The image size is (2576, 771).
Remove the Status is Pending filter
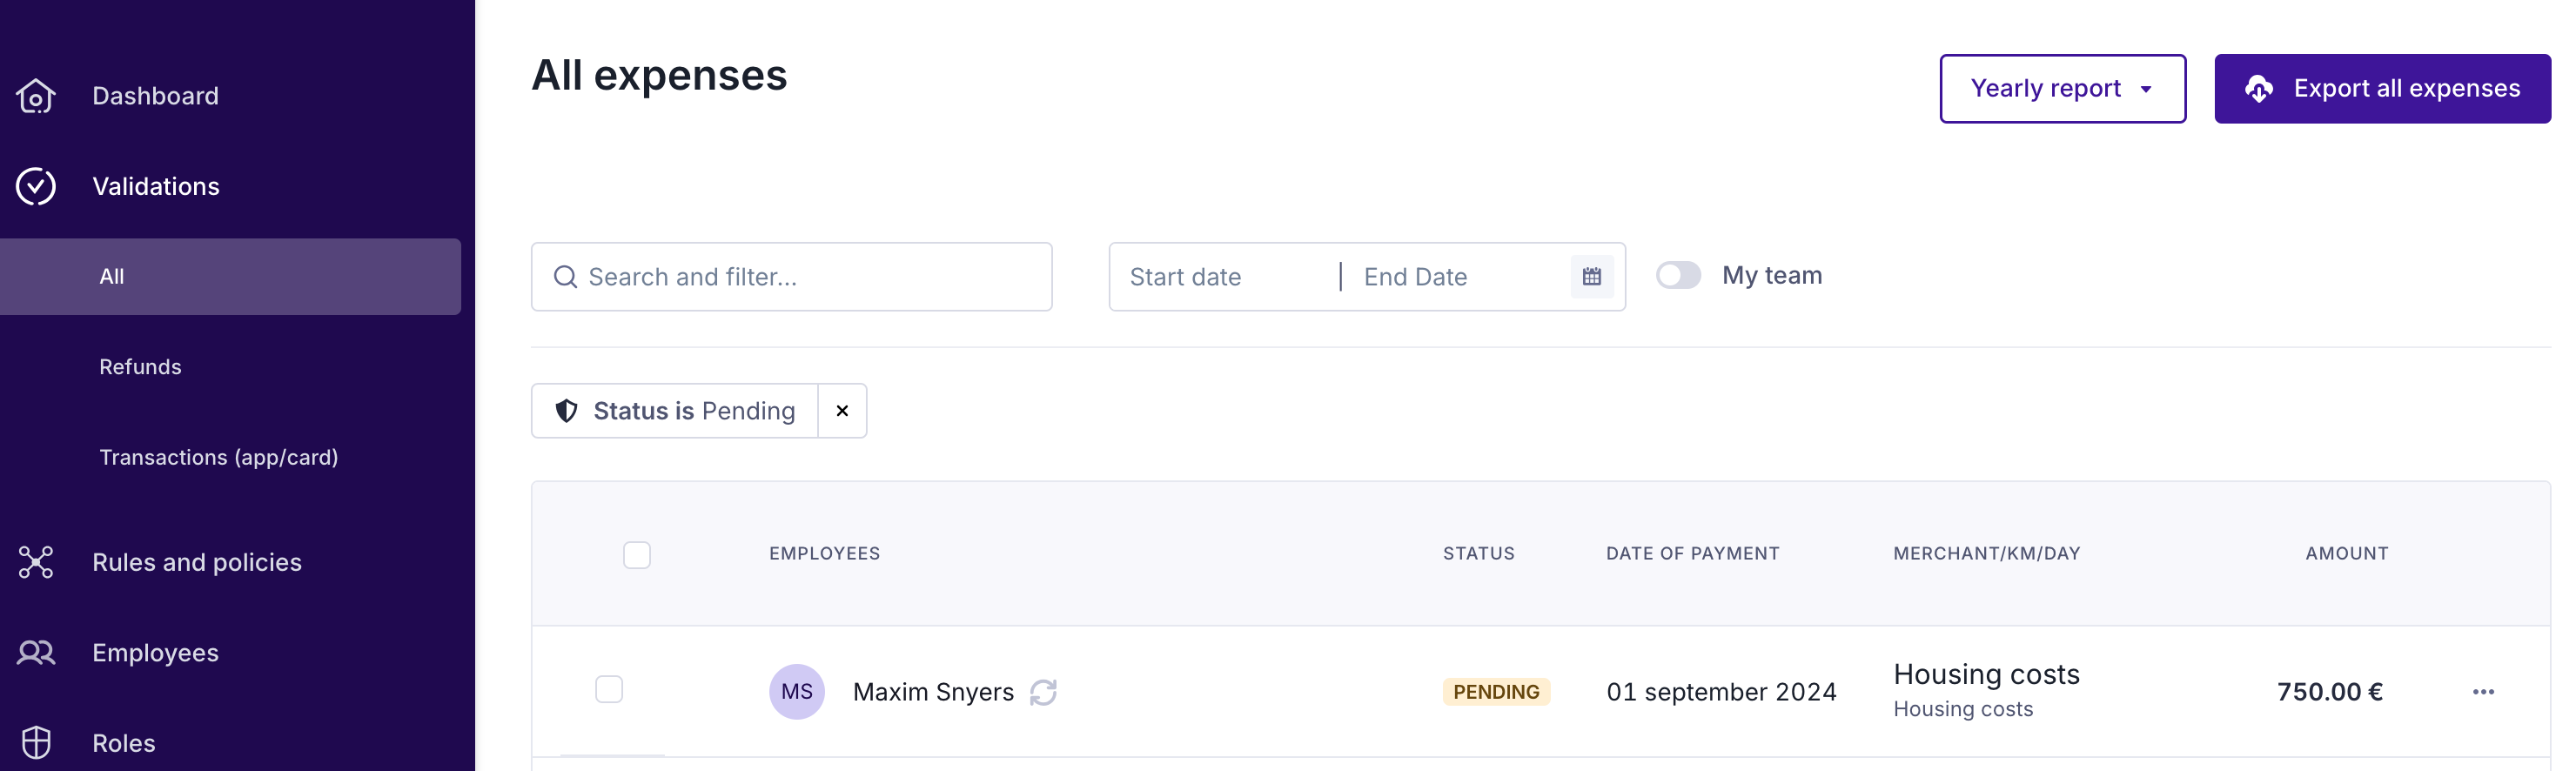[x=842, y=411]
